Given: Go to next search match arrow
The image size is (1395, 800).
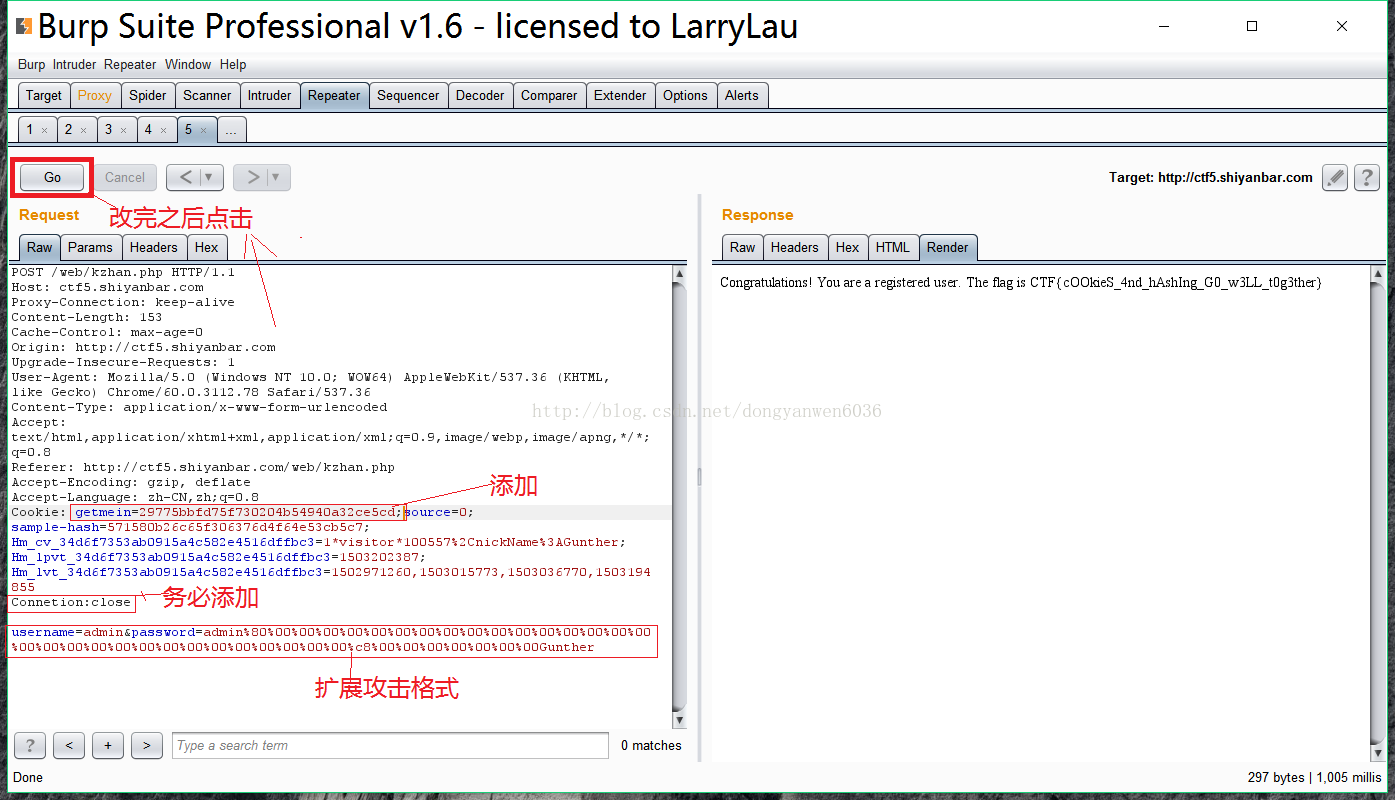Looking at the screenshot, I should (147, 745).
